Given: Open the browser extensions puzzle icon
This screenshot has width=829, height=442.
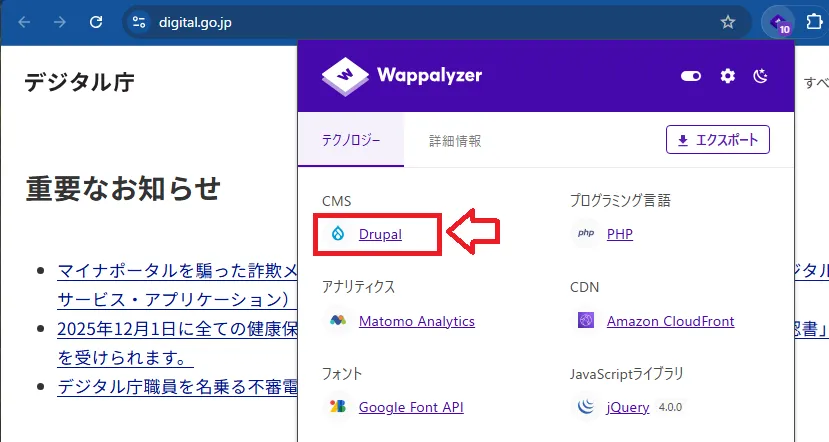Looking at the screenshot, I should (814, 22).
